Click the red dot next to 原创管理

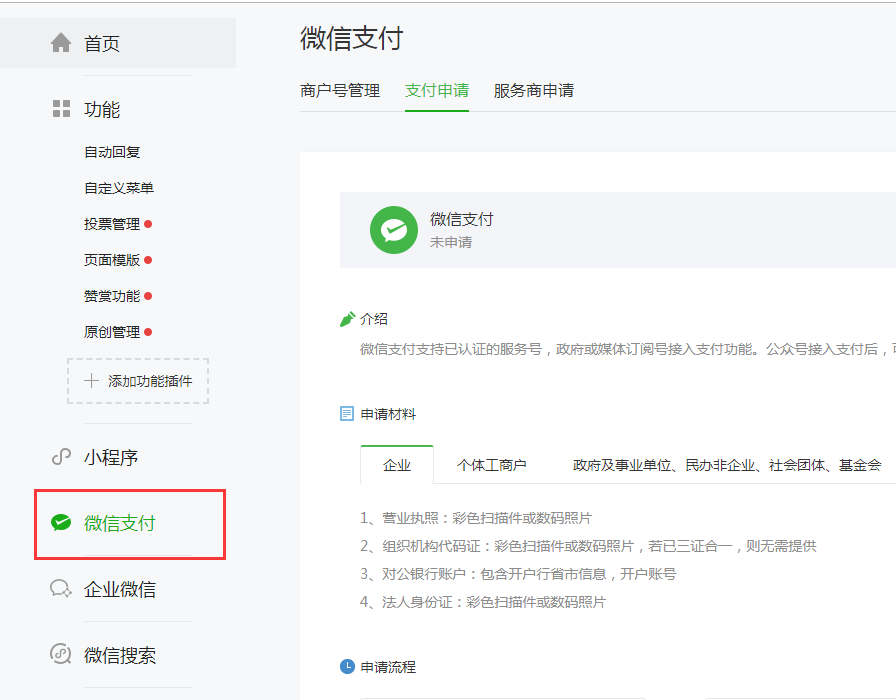(x=148, y=332)
